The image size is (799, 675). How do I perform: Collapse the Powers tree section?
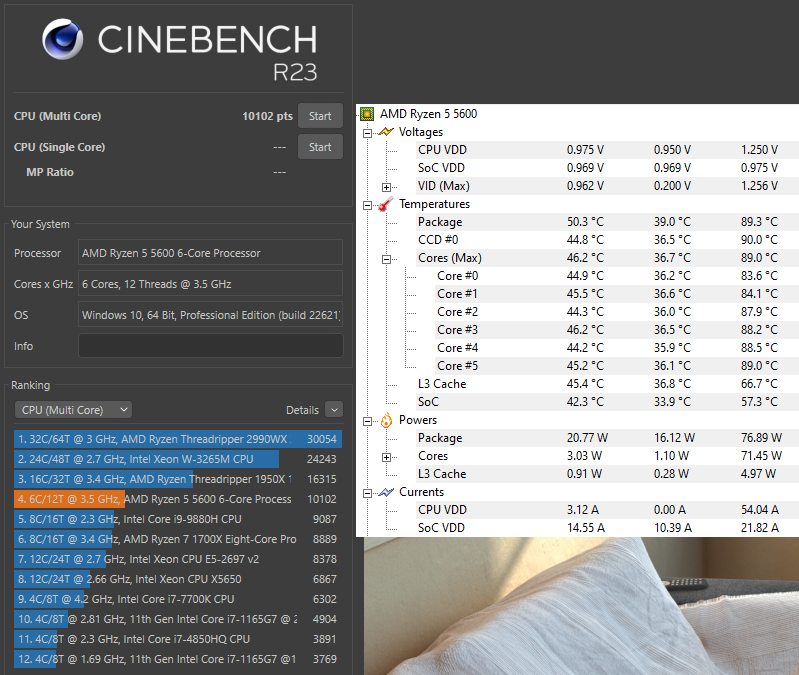(367, 421)
